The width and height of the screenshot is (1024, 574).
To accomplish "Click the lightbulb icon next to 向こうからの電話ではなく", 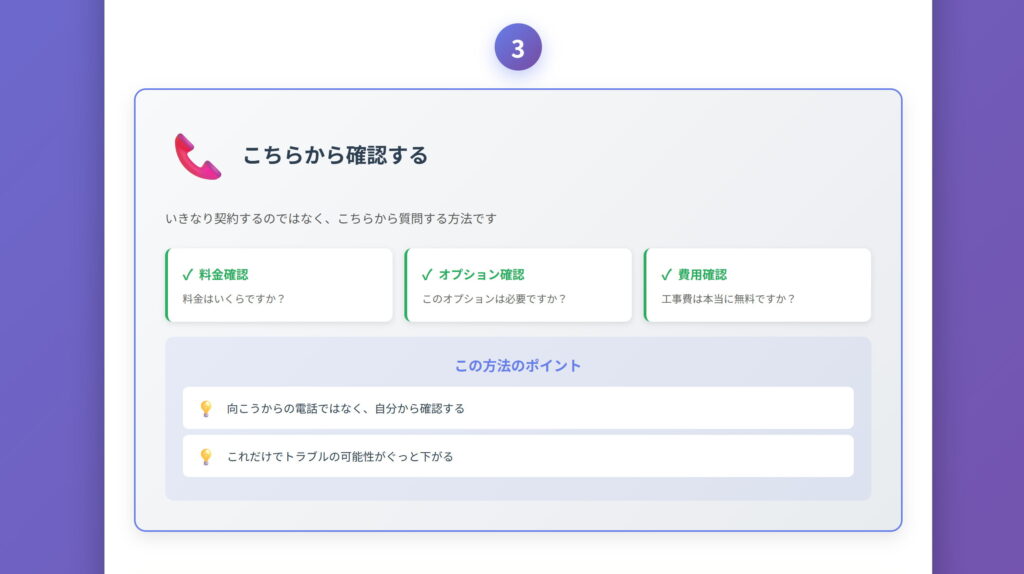I will 206,408.
